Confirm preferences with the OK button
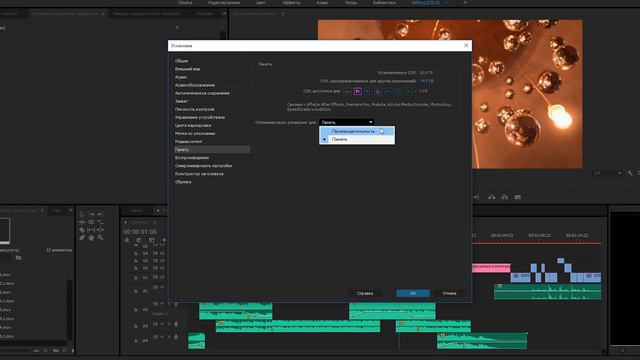This screenshot has width=640, height=360. pos(413,293)
